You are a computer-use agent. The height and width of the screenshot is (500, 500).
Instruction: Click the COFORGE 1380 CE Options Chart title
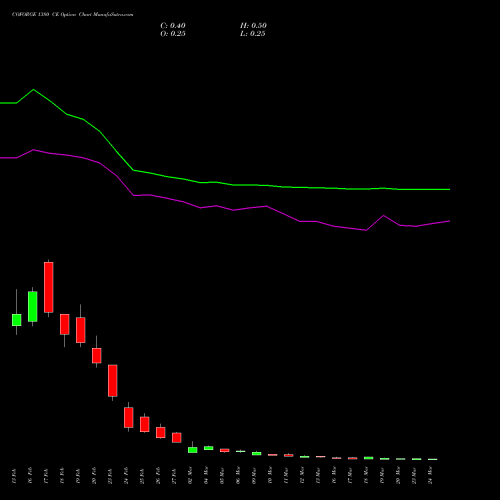pyautogui.click(x=73, y=15)
